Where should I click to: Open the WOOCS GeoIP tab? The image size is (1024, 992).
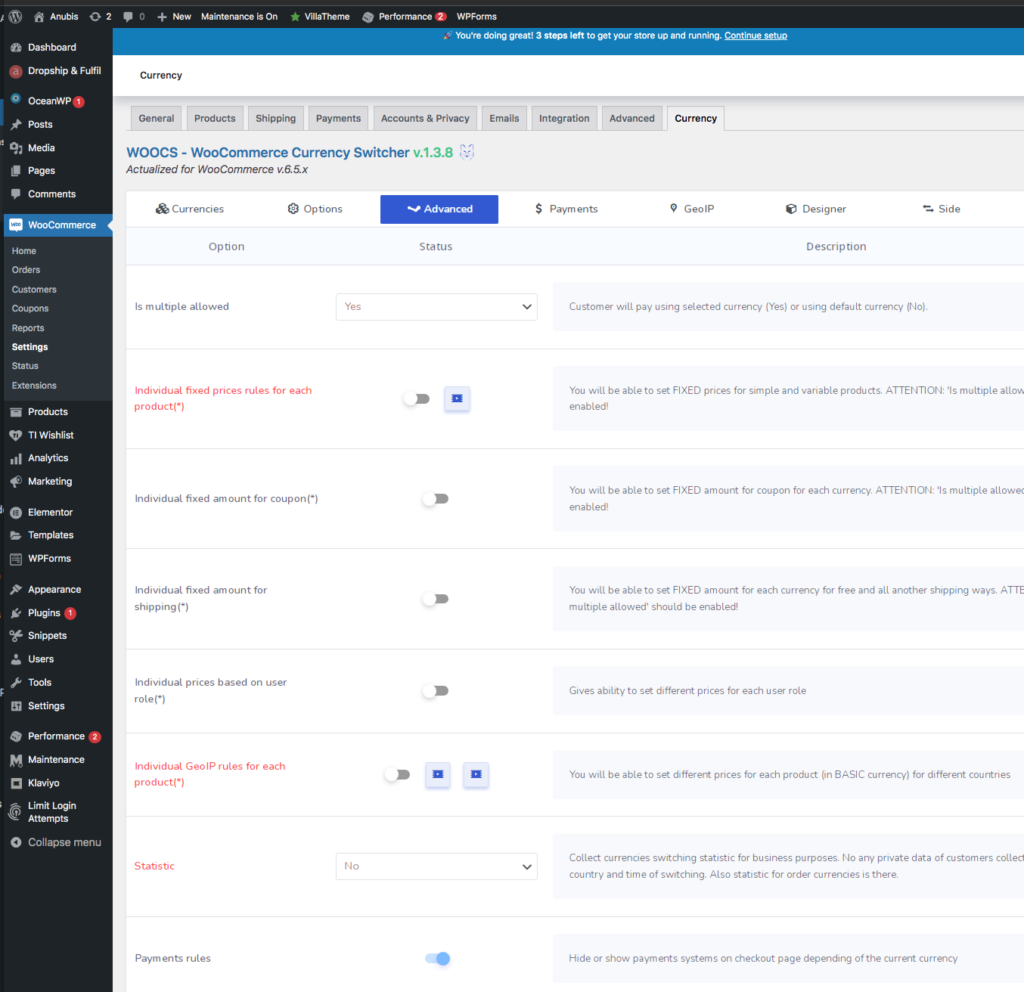tap(692, 209)
